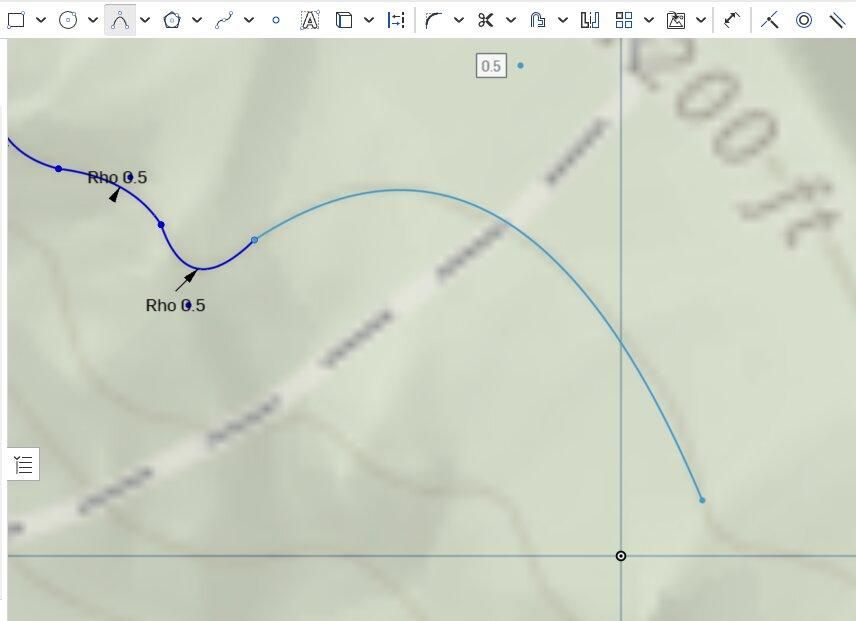Expand the circle tool options arrow
The width and height of the screenshot is (856, 621).
[93, 20]
